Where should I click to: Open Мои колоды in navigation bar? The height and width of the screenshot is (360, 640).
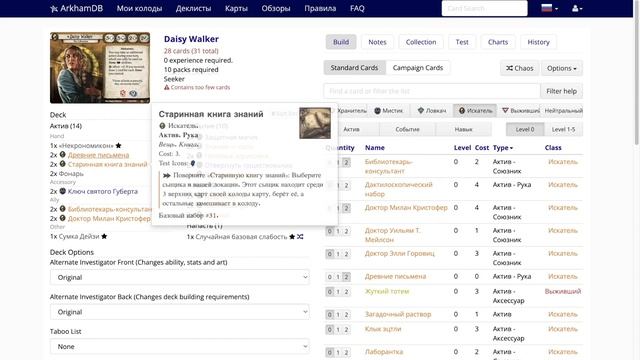pos(139,9)
